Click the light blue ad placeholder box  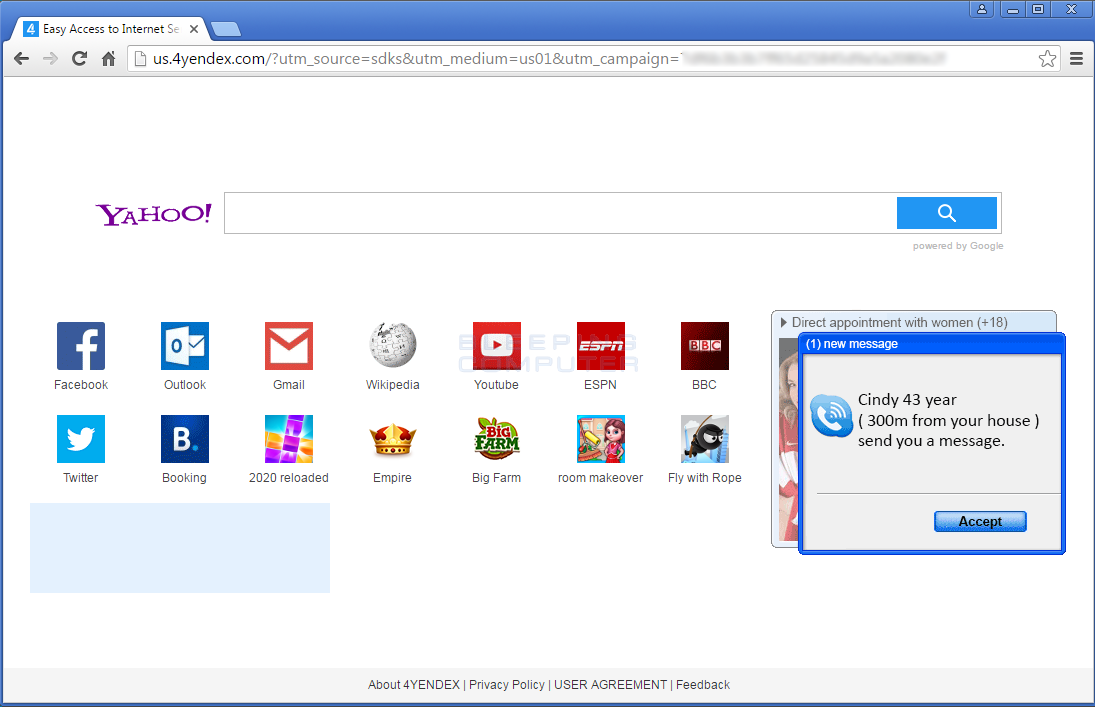pyautogui.click(x=179, y=548)
